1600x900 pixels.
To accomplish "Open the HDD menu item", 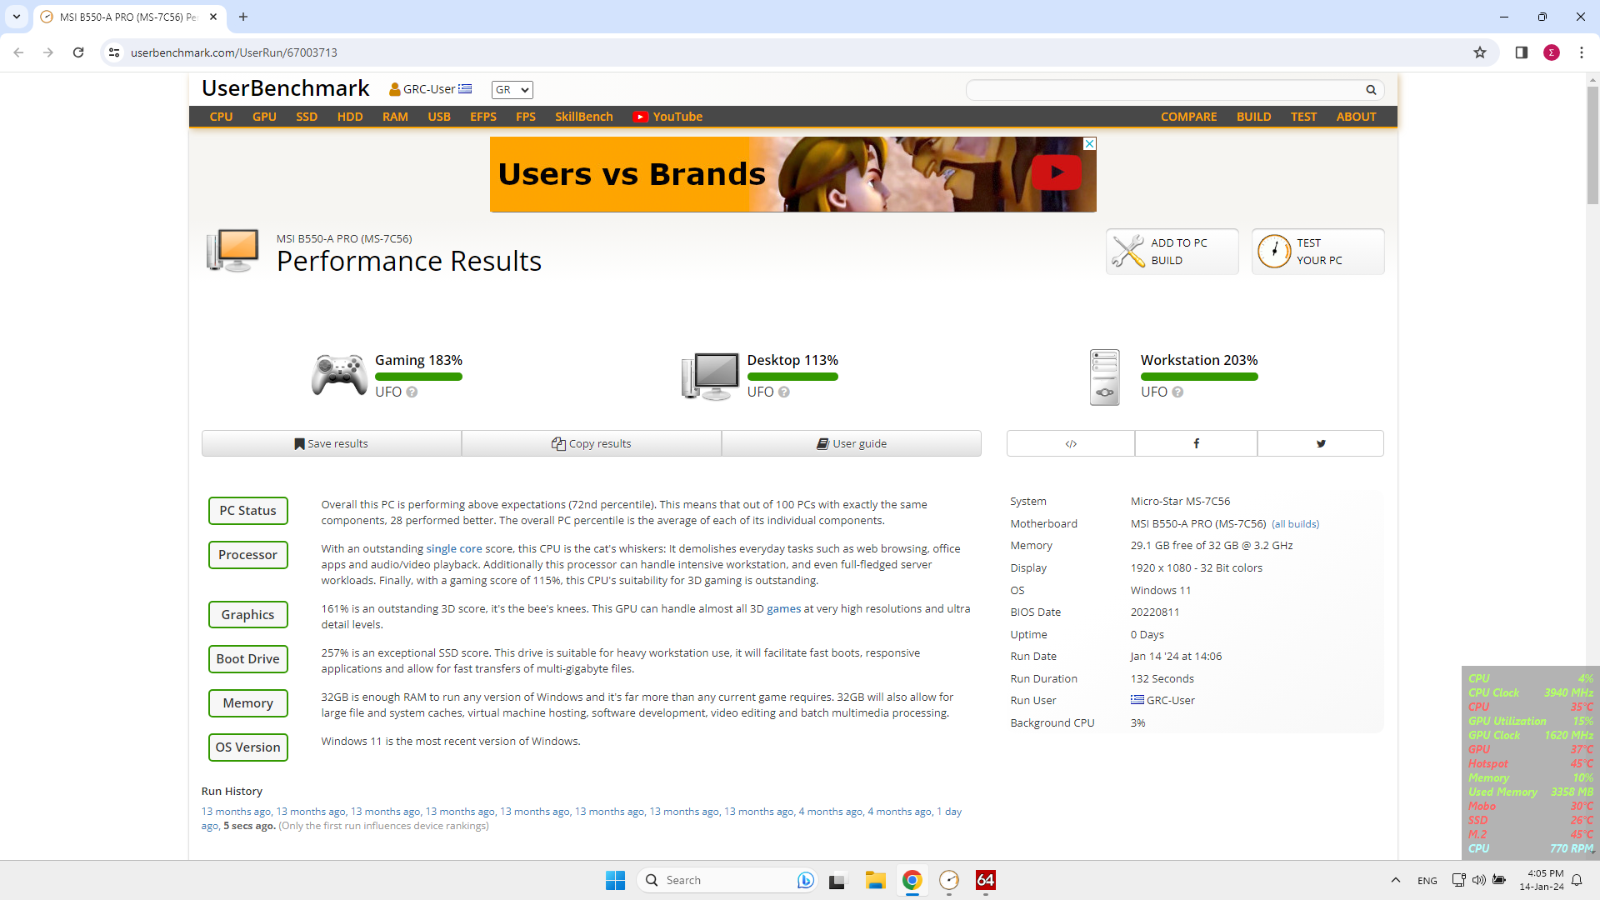I will tap(350, 117).
